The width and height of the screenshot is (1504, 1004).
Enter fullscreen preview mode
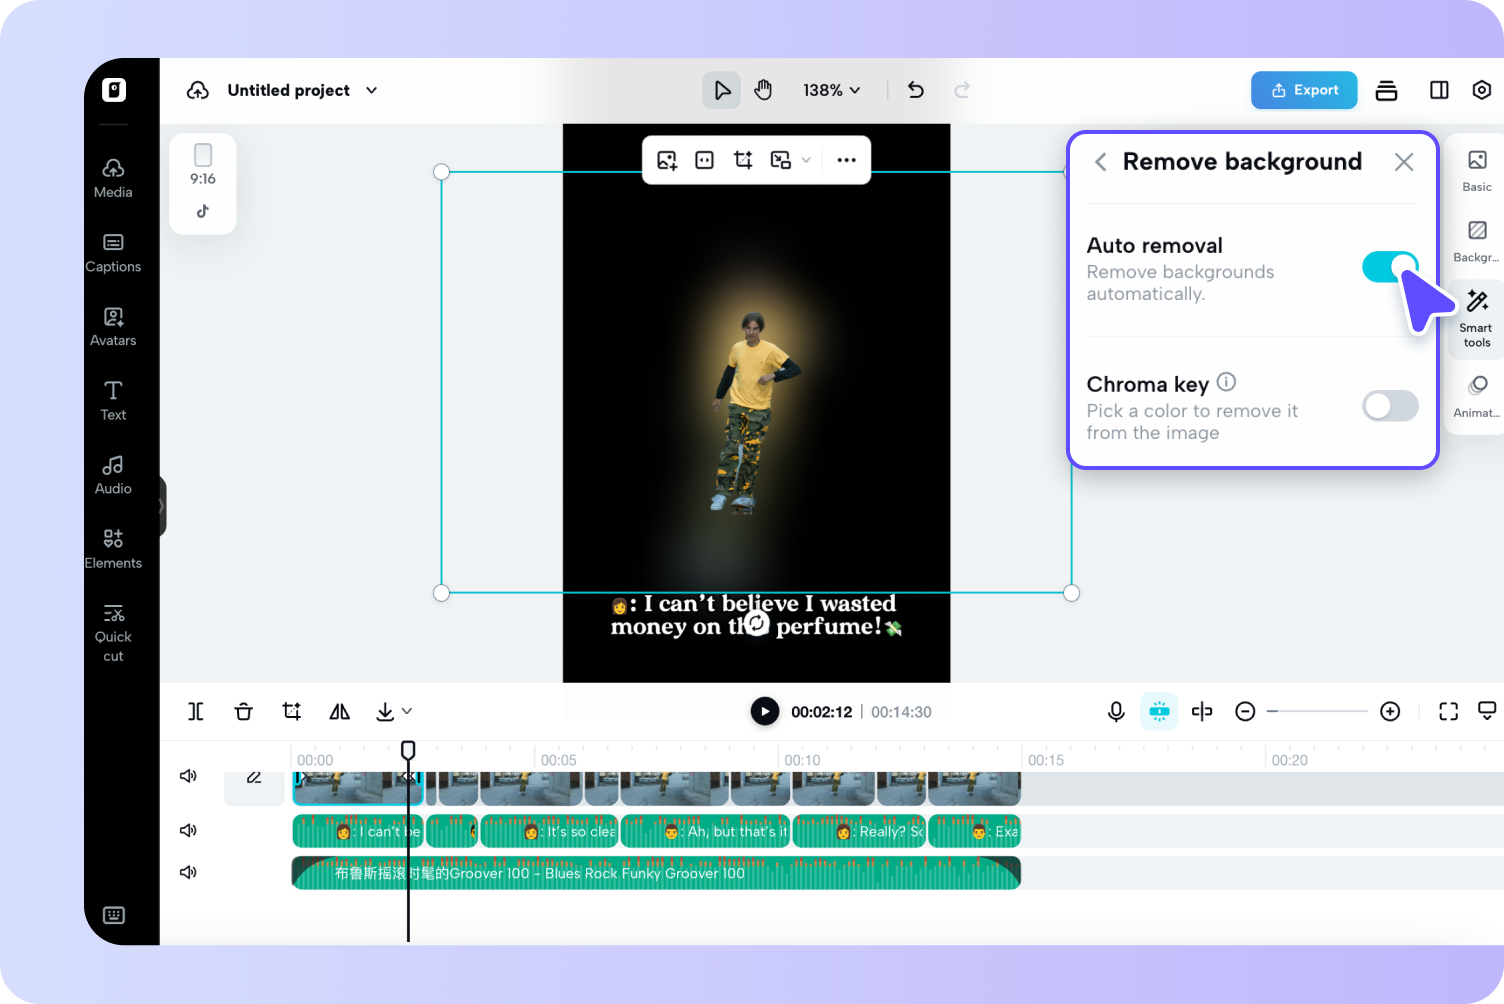1448,711
